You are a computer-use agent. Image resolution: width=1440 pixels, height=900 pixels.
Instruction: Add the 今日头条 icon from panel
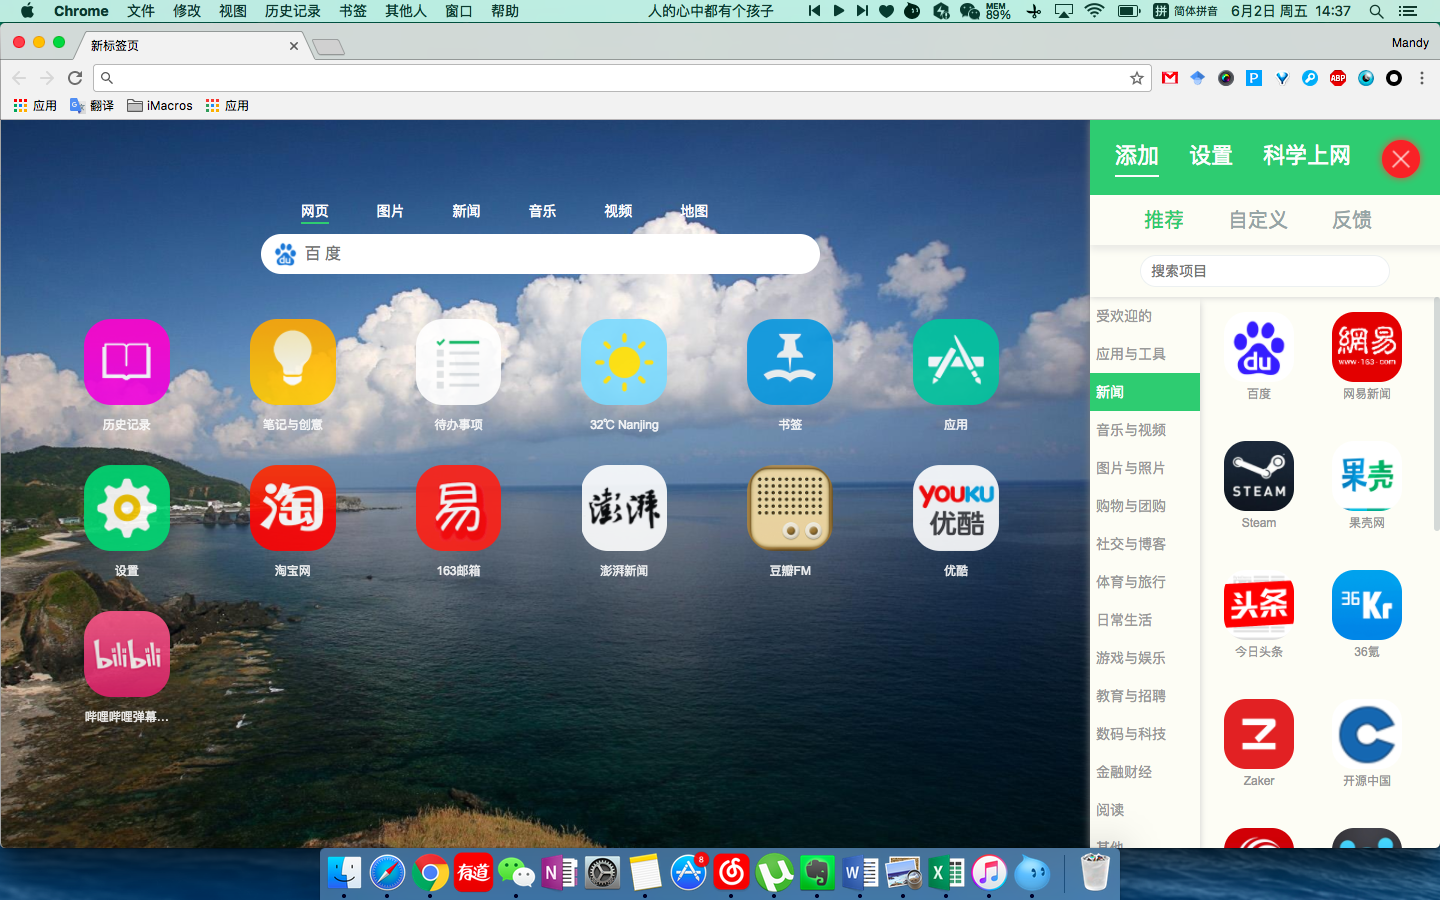pos(1259,605)
